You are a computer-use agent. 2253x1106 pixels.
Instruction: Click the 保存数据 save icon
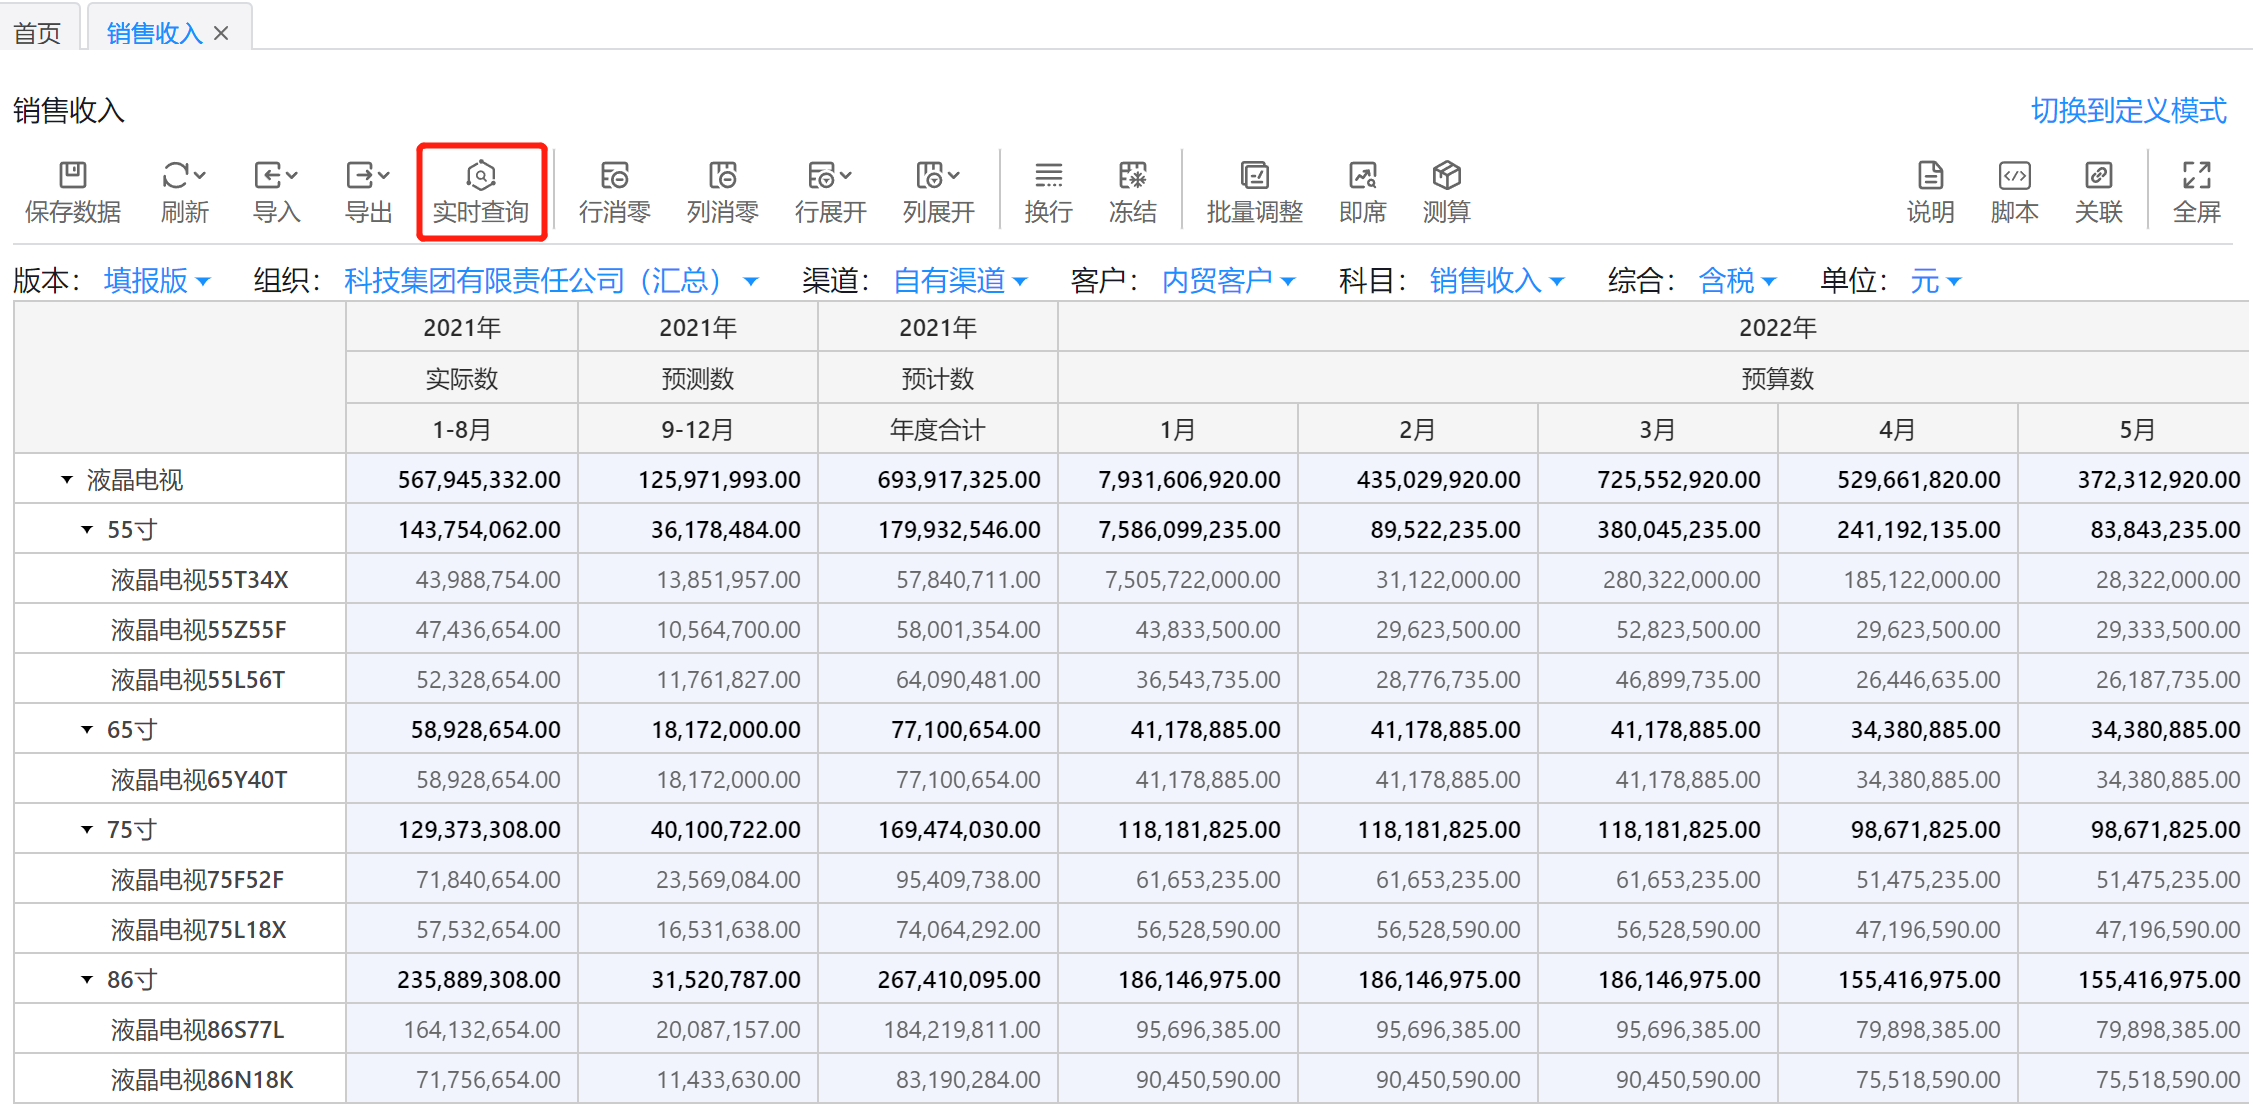pos(73,176)
